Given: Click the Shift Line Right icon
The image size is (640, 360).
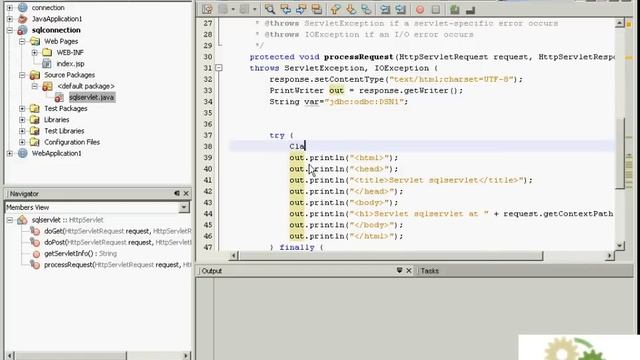Looking at the screenshot, I should point(400,9).
